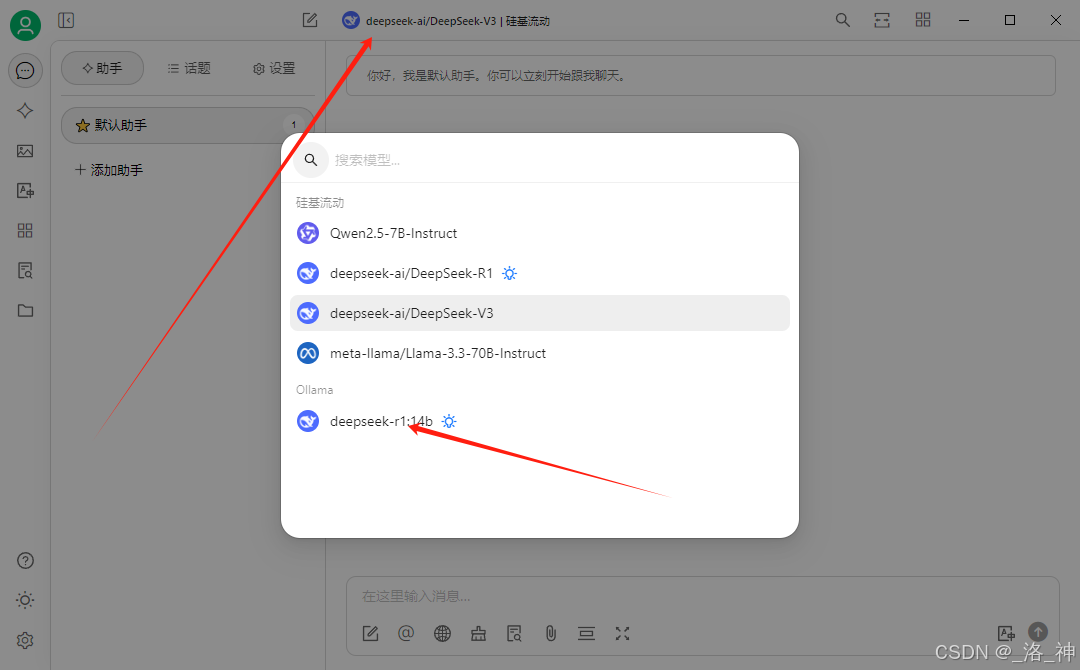Open settings gear at sidebar bottom

pos(25,640)
